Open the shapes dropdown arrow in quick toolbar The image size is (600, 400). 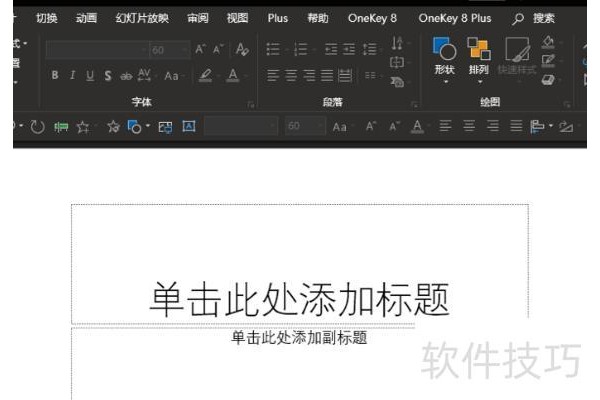[148, 126]
